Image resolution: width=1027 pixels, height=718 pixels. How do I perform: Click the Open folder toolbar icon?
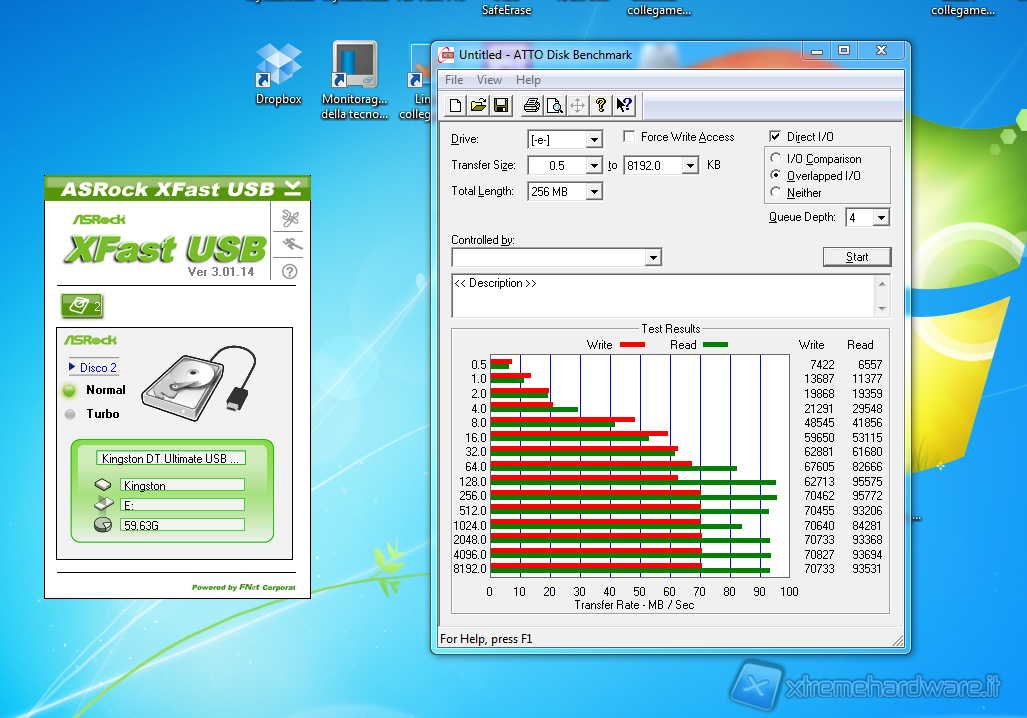tap(478, 105)
